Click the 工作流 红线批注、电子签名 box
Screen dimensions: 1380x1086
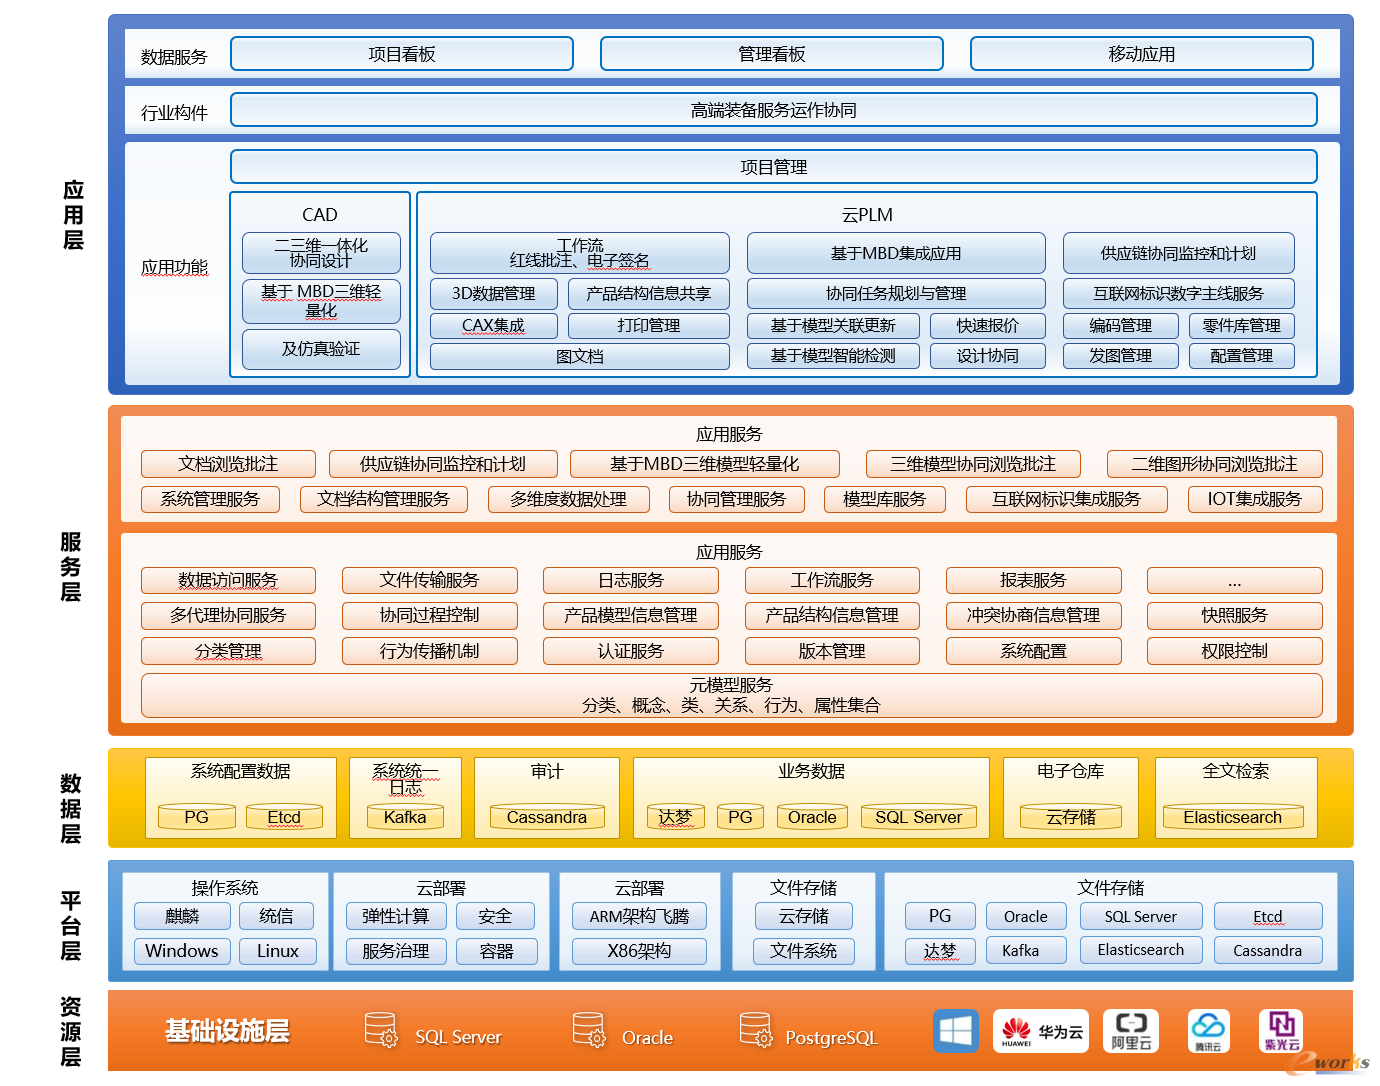click(x=580, y=253)
